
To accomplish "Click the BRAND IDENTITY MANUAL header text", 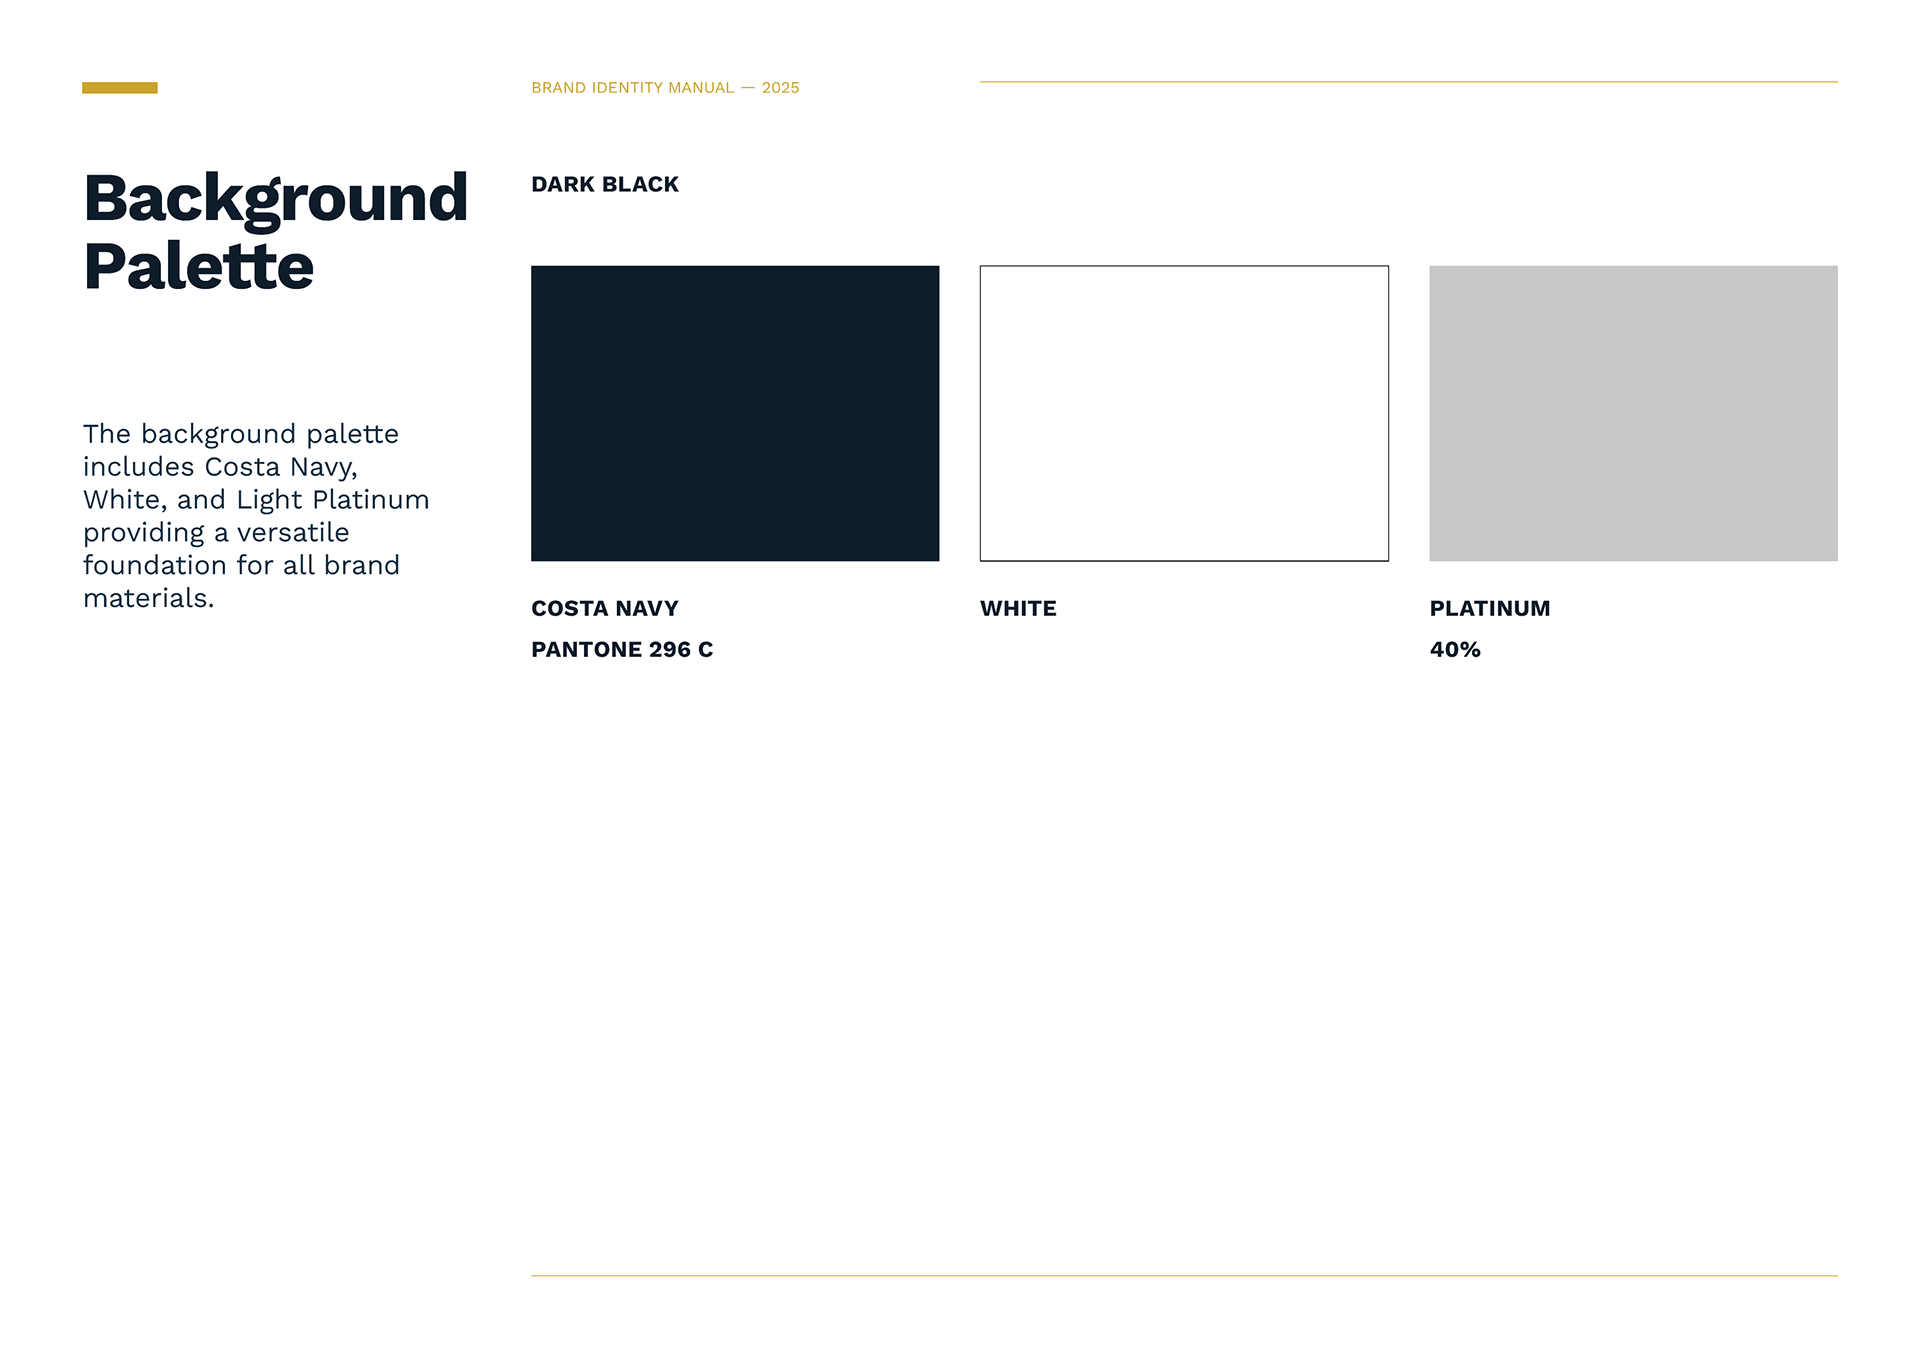I will click(x=632, y=88).
